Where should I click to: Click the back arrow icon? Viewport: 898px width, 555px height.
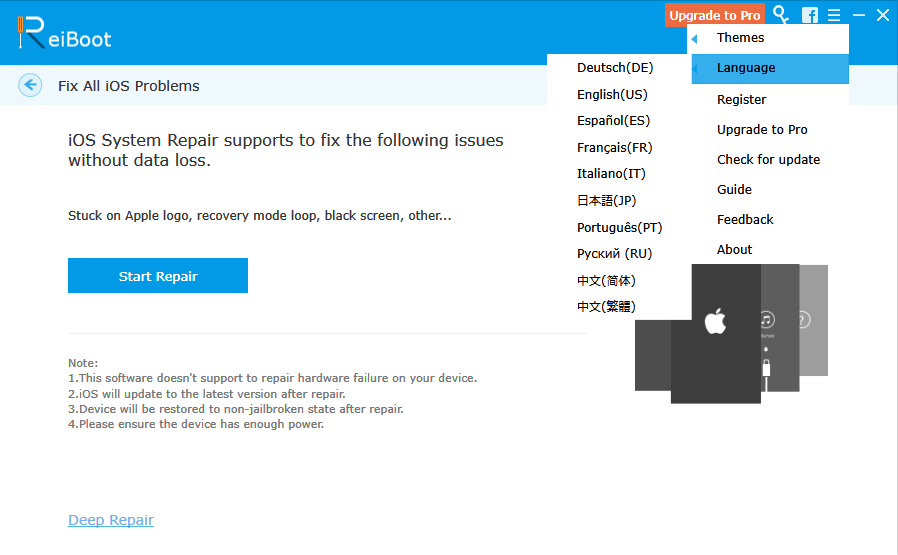coord(30,85)
